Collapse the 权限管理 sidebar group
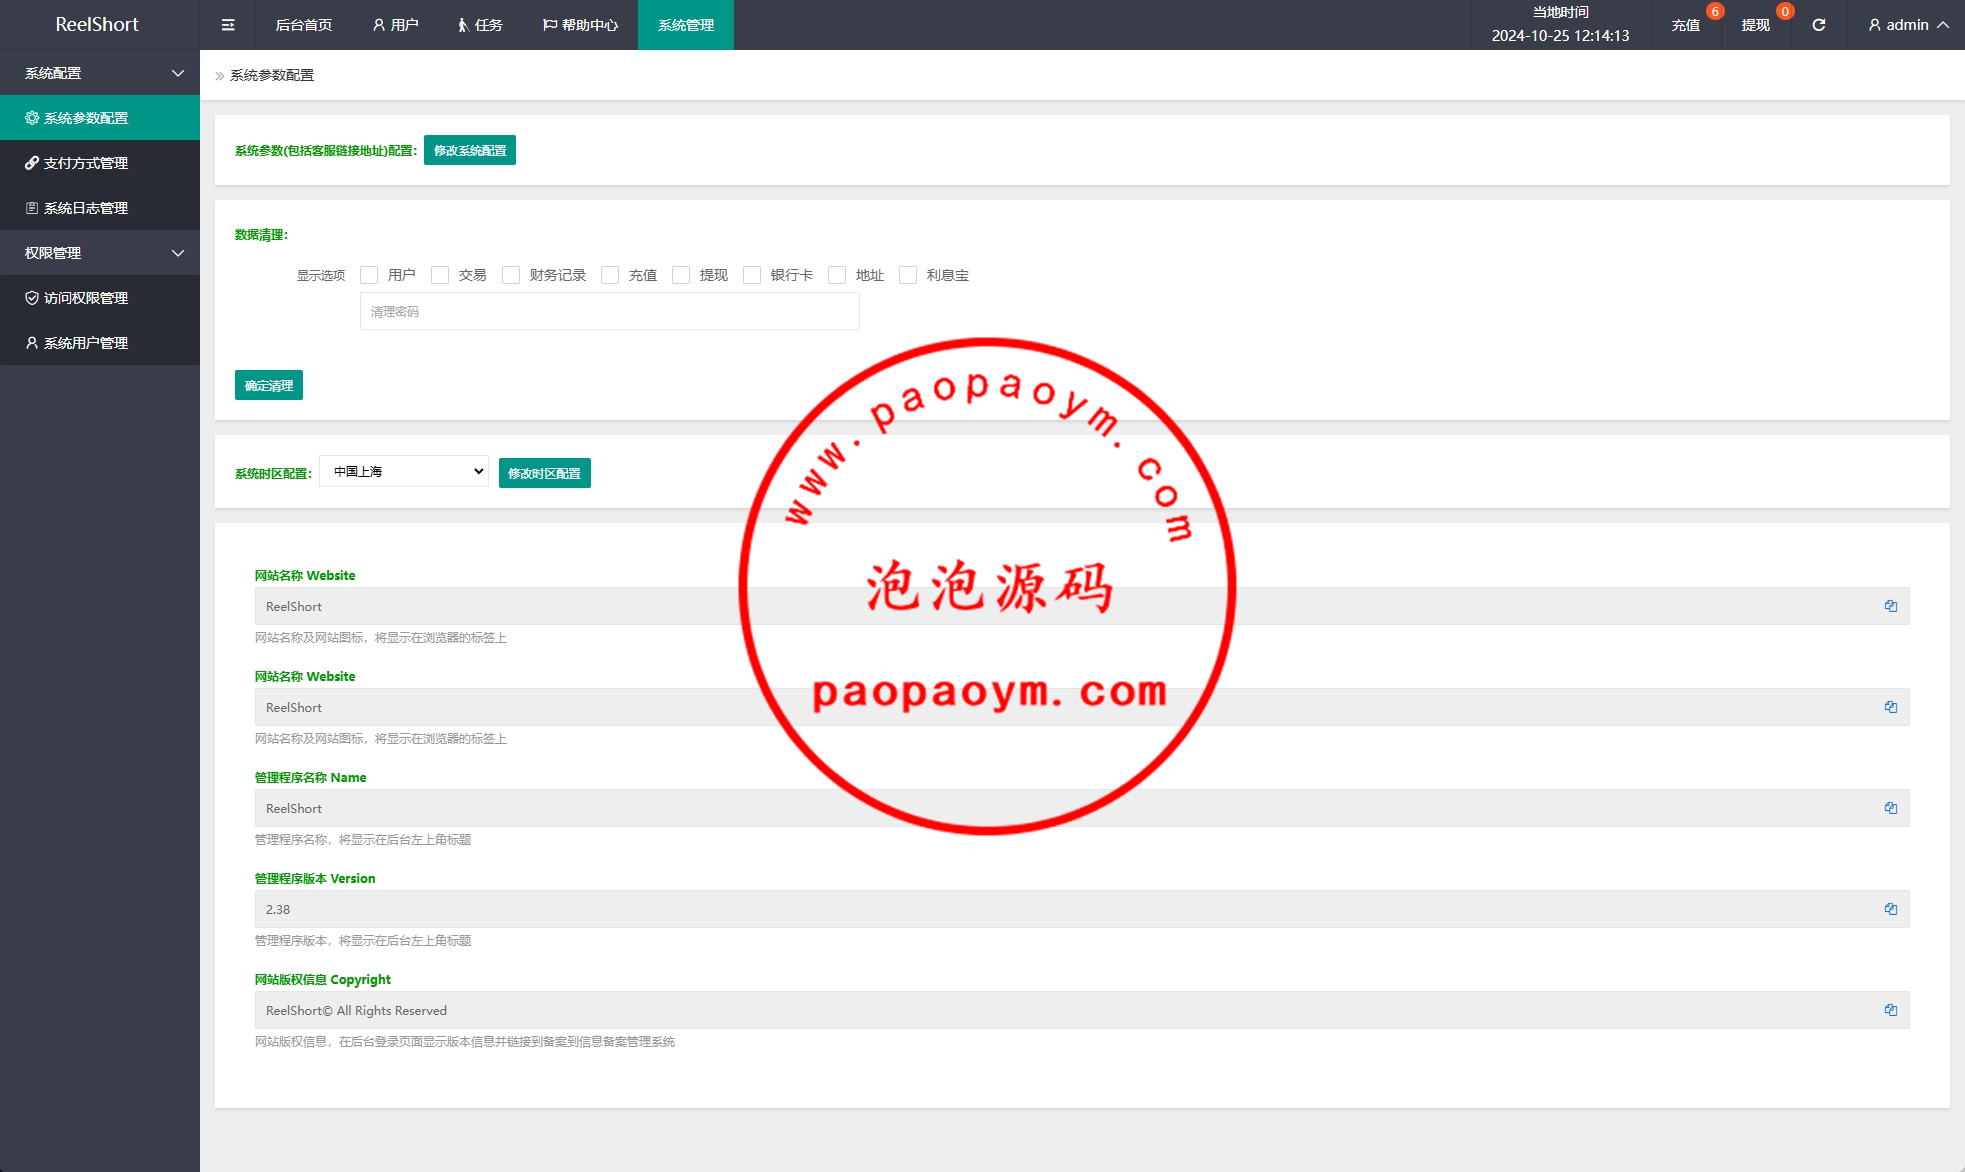 pos(100,253)
